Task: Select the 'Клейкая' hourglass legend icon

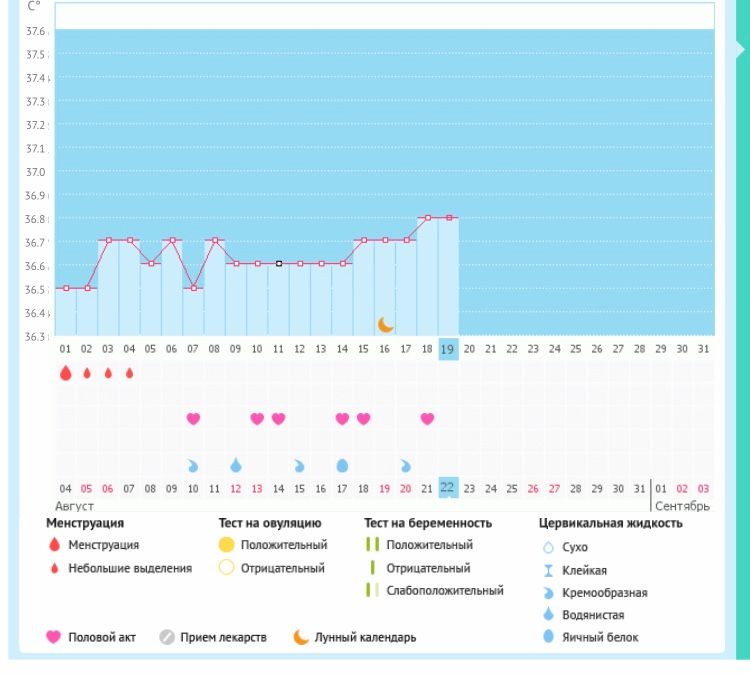Action: 548,570
